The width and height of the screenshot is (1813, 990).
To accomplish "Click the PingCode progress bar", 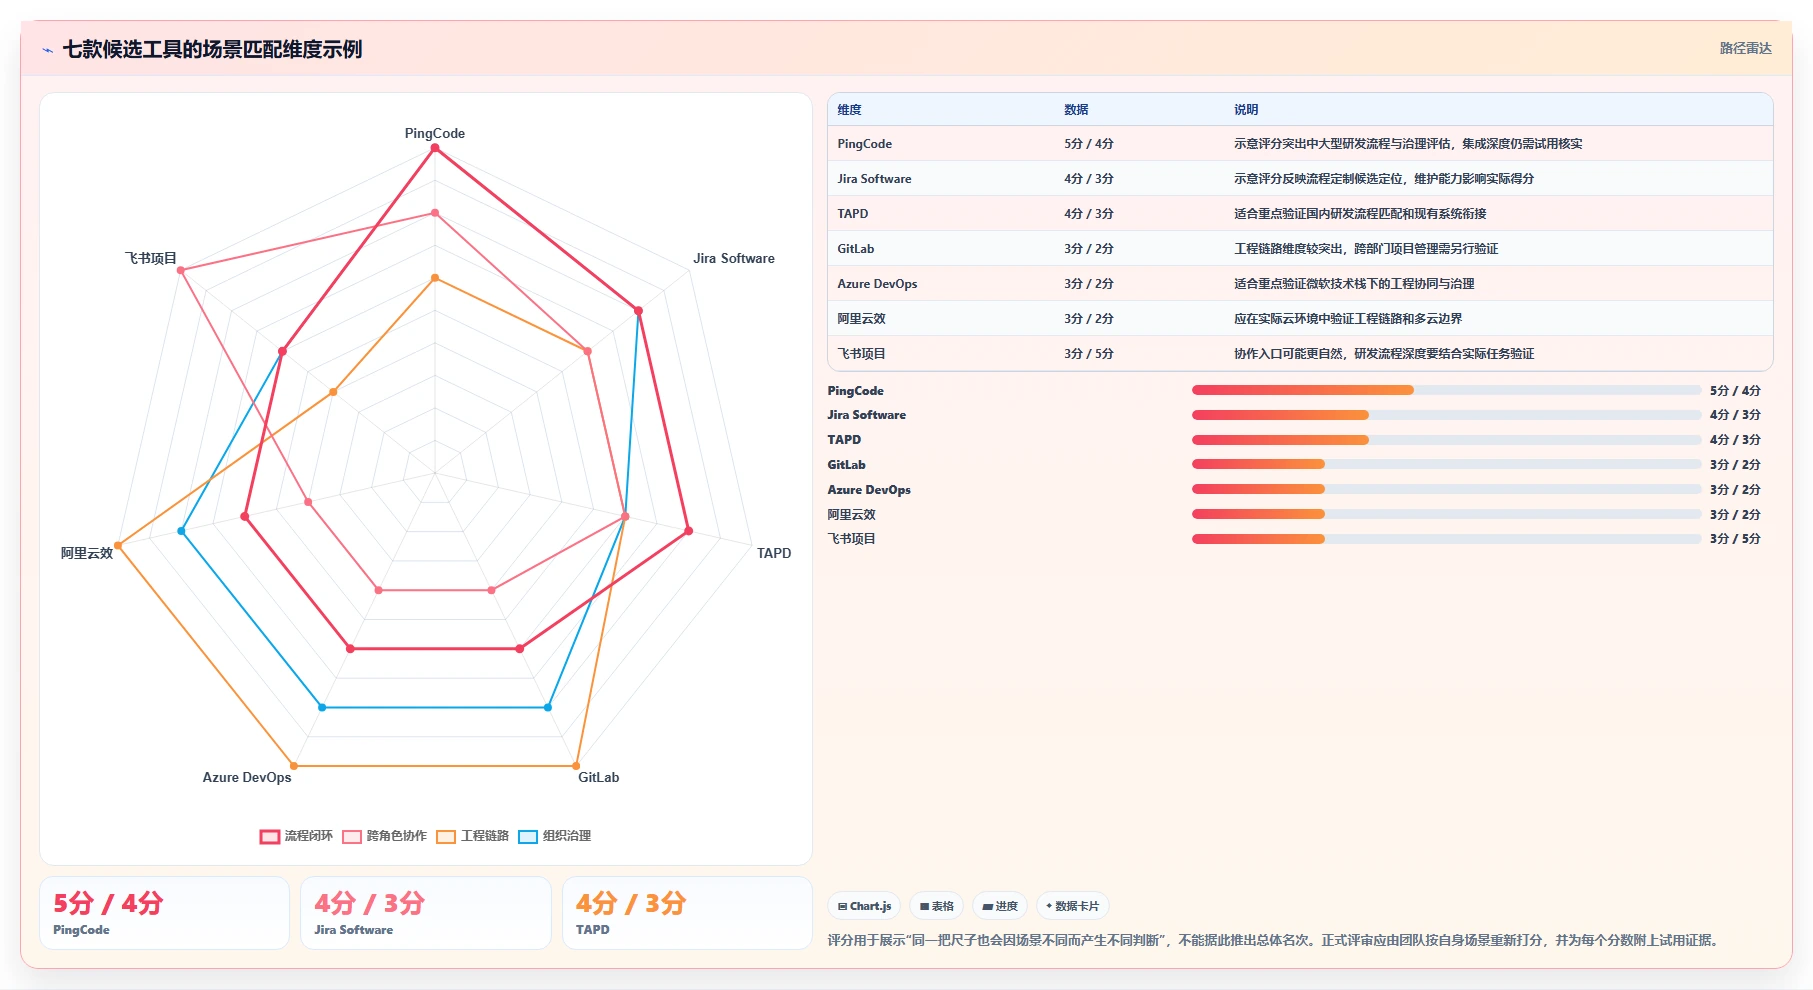I will tap(1446, 390).
